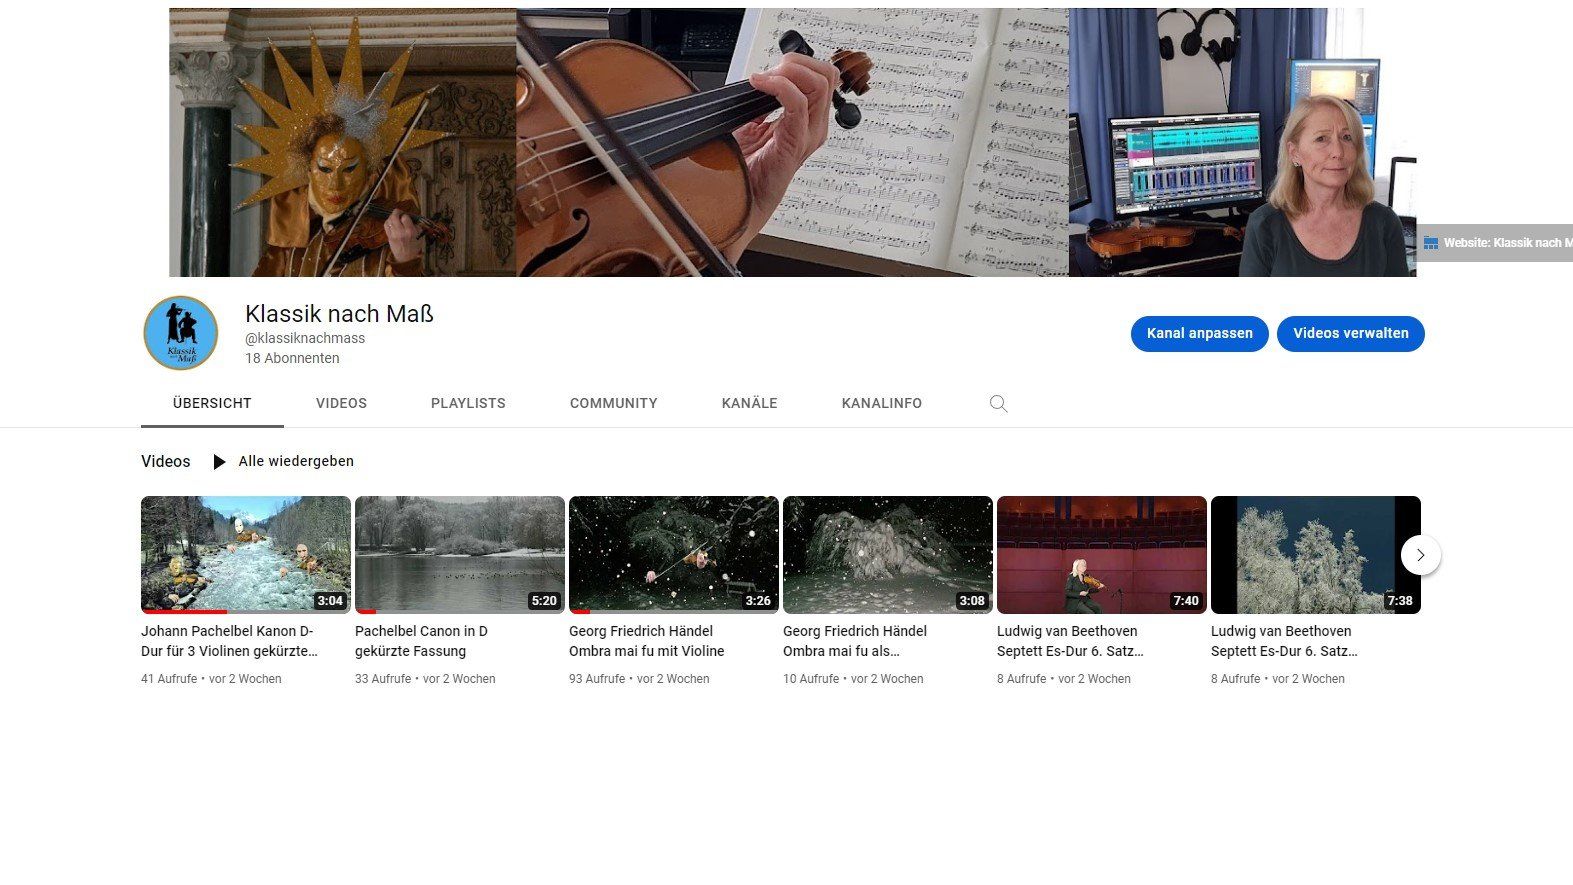This screenshot has width=1573, height=885.
Task: Click Beethoven Septett title under 7:40 video
Action: pos(1070,641)
